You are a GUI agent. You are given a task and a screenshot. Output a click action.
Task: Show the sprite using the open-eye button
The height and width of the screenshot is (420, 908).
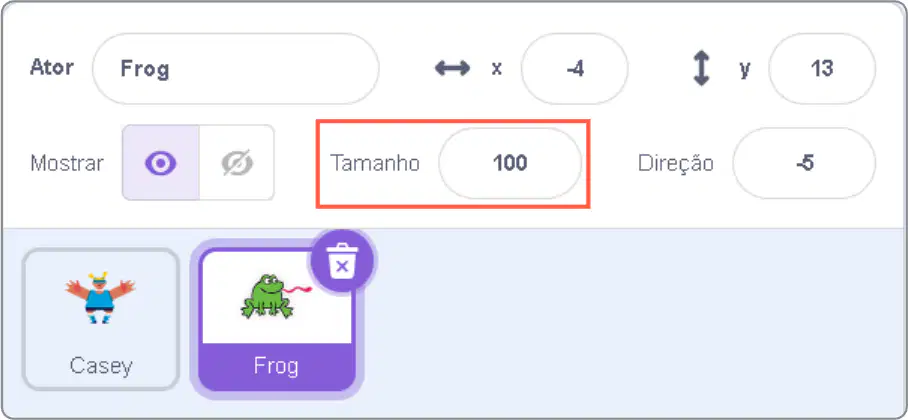click(x=160, y=163)
